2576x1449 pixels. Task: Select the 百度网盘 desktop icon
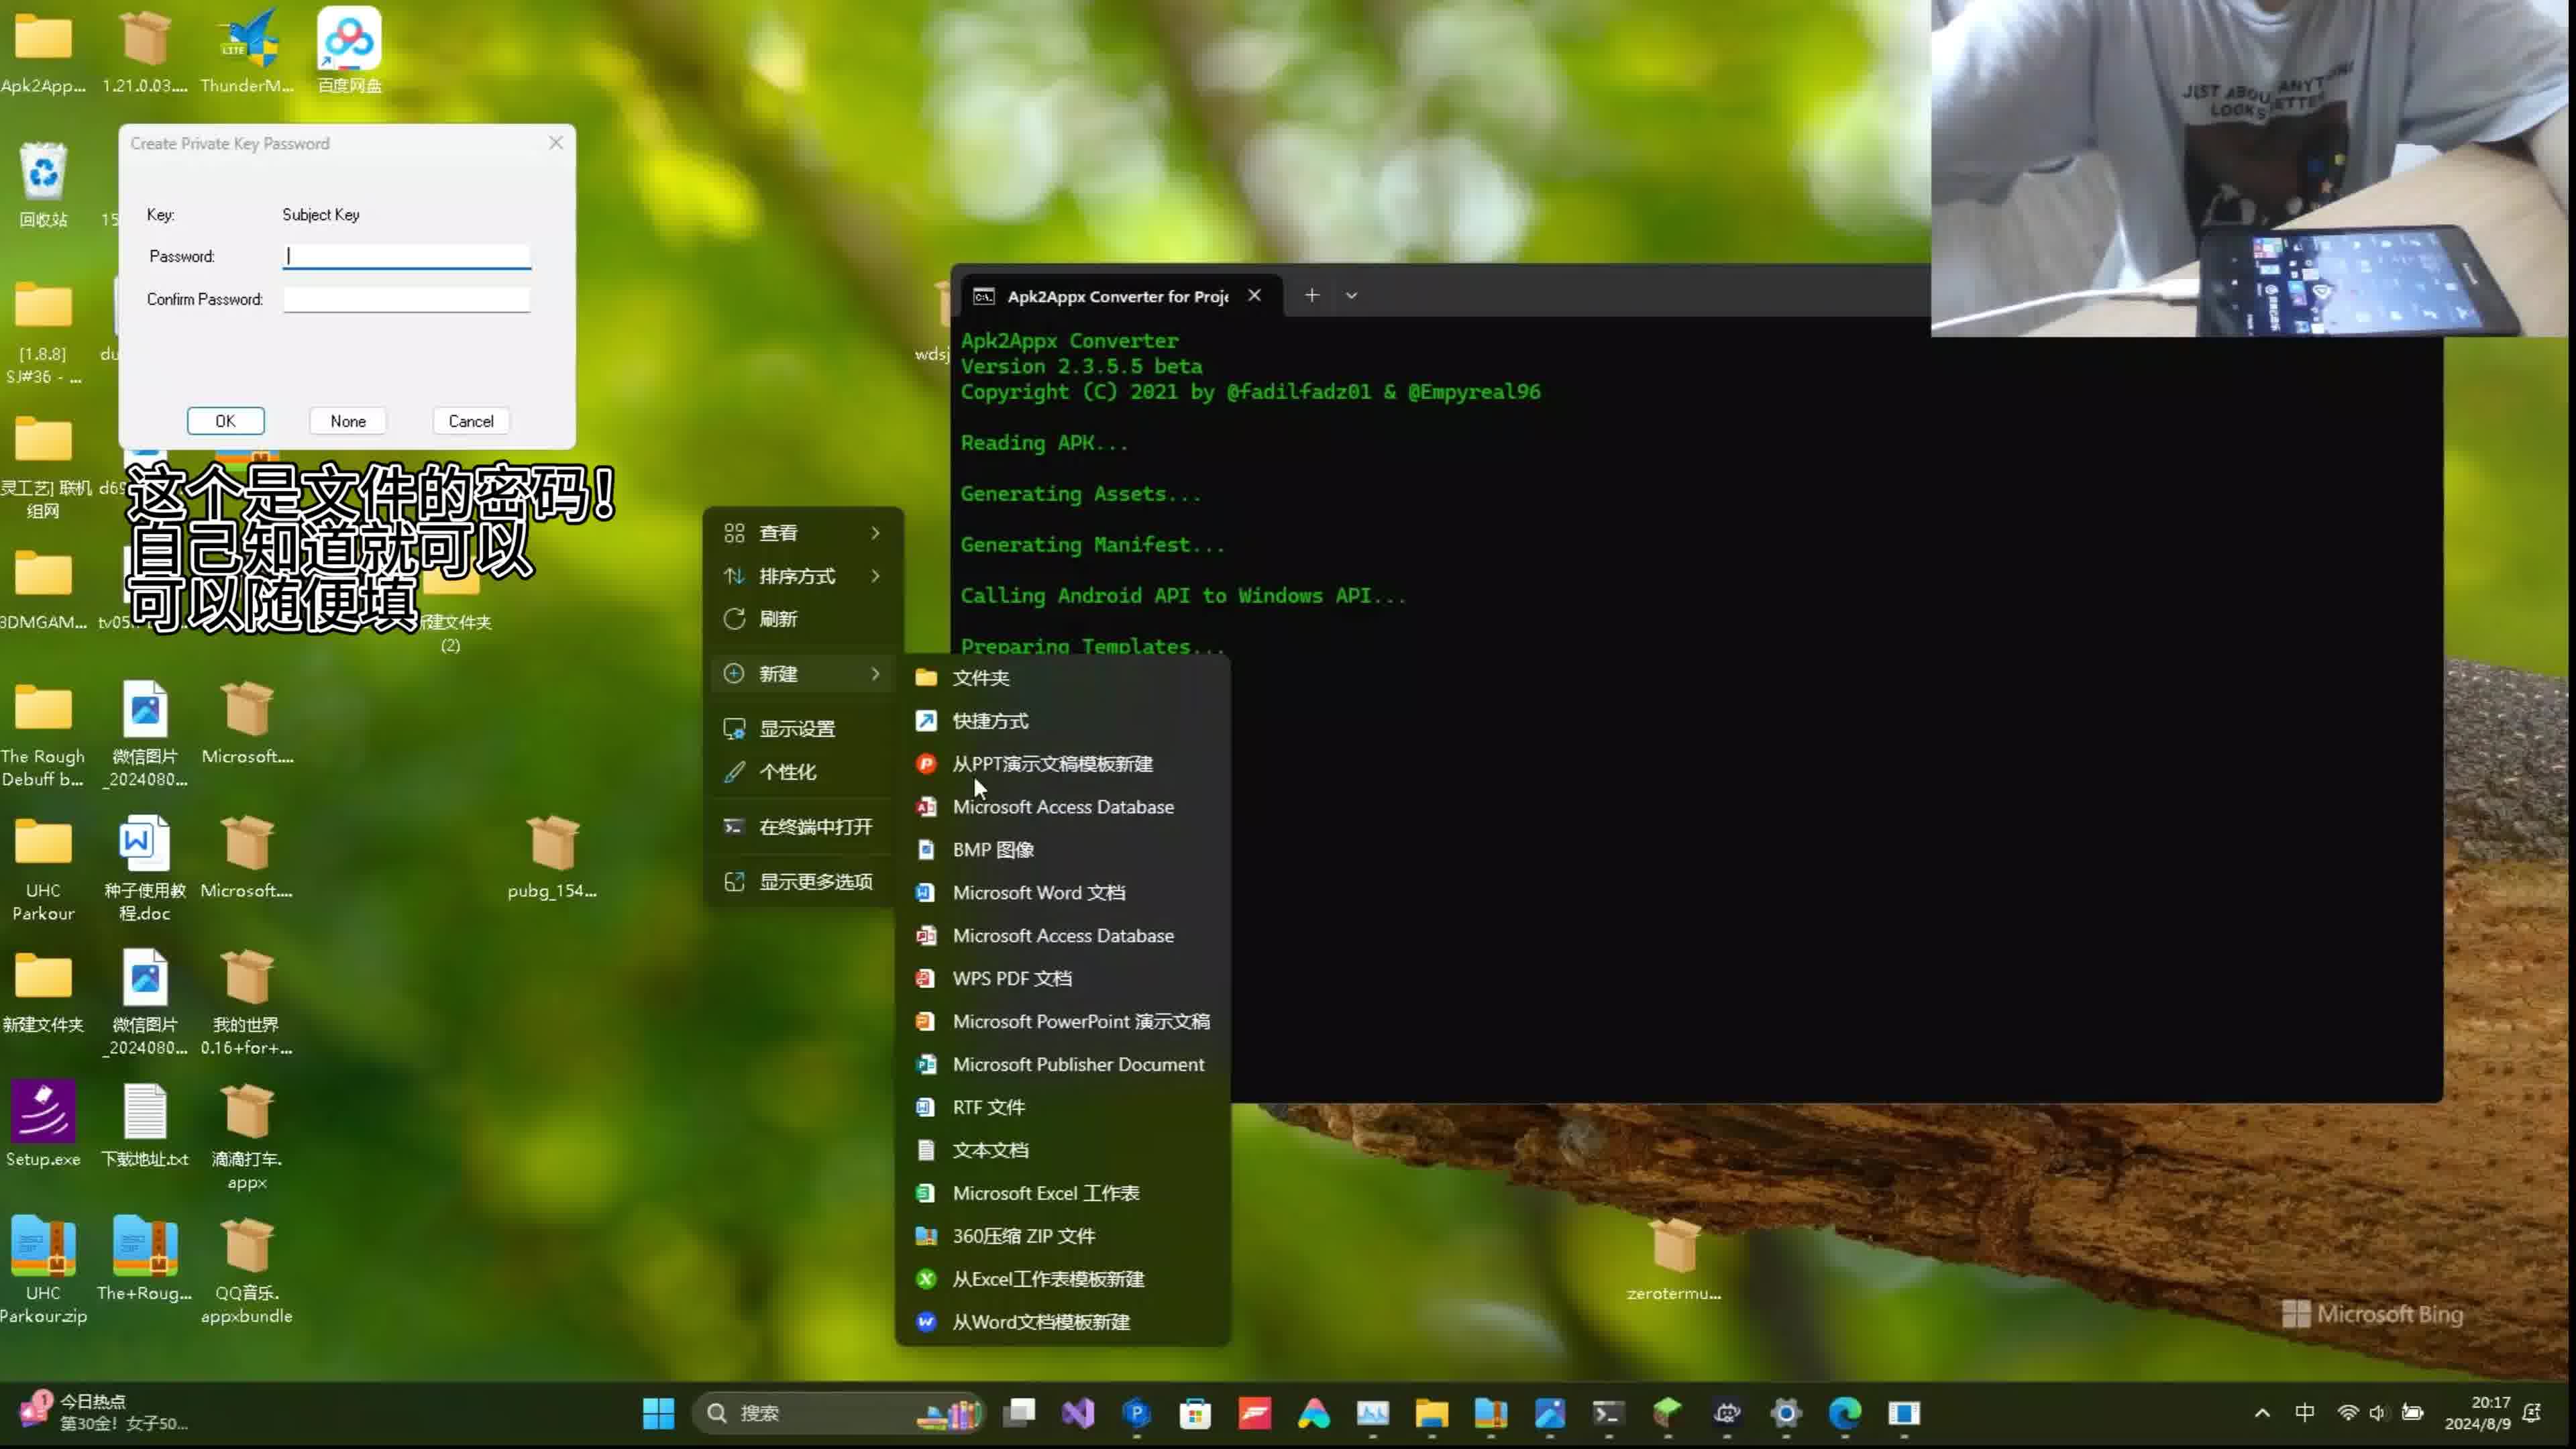pos(349,50)
